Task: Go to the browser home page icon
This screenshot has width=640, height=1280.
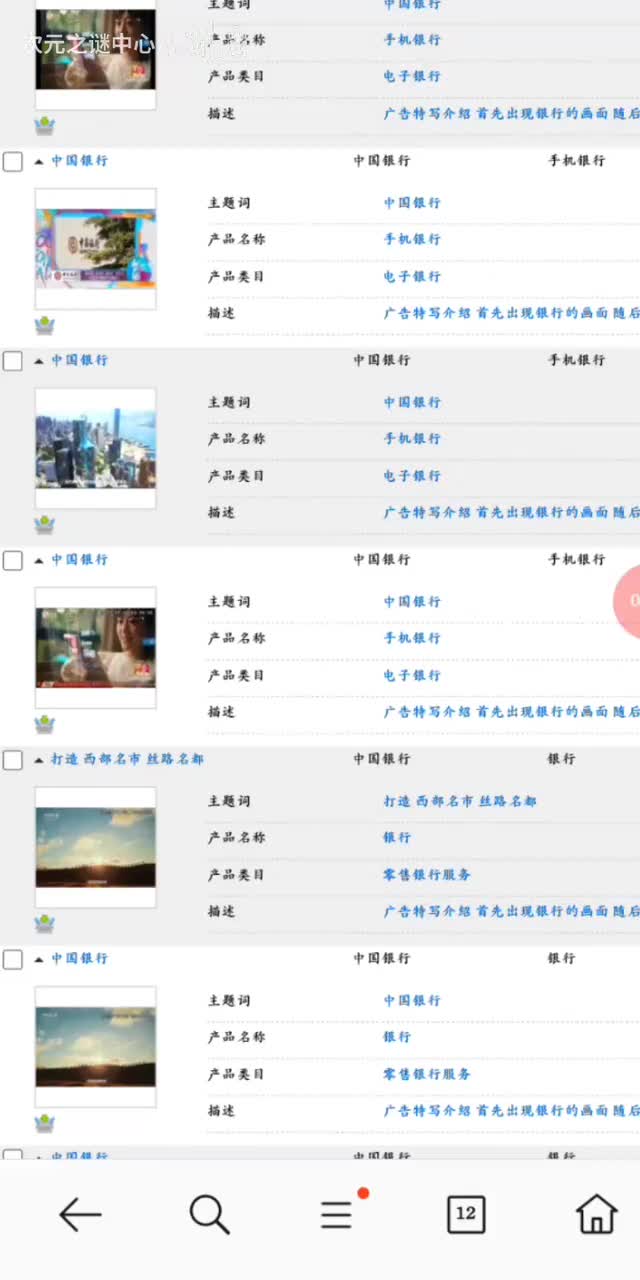Action: tap(596, 1214)
